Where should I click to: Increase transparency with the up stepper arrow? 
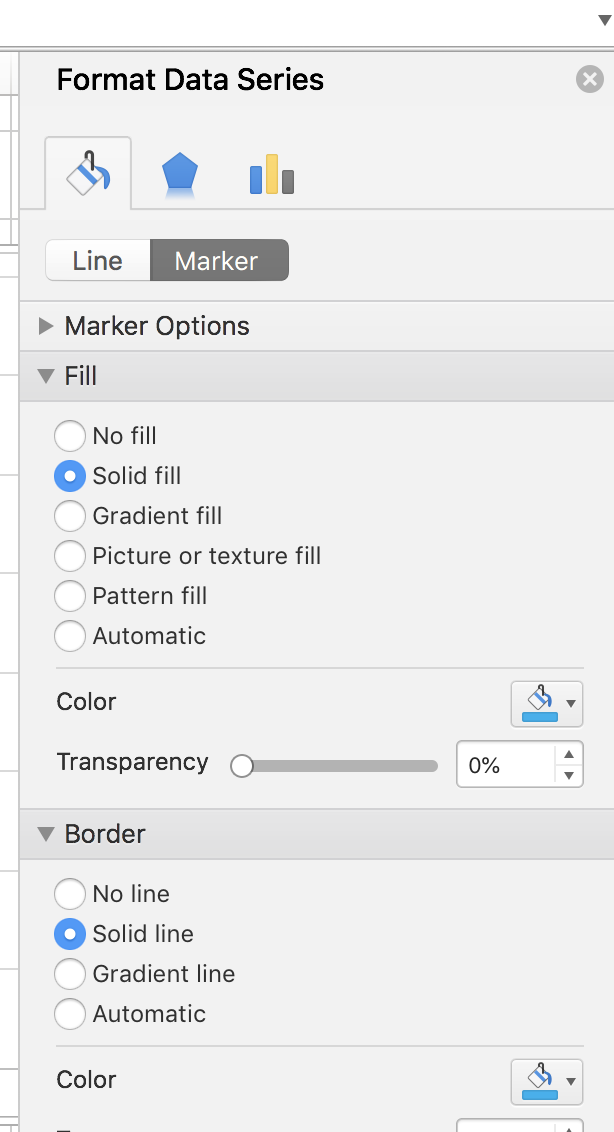[x=569, y=754]
